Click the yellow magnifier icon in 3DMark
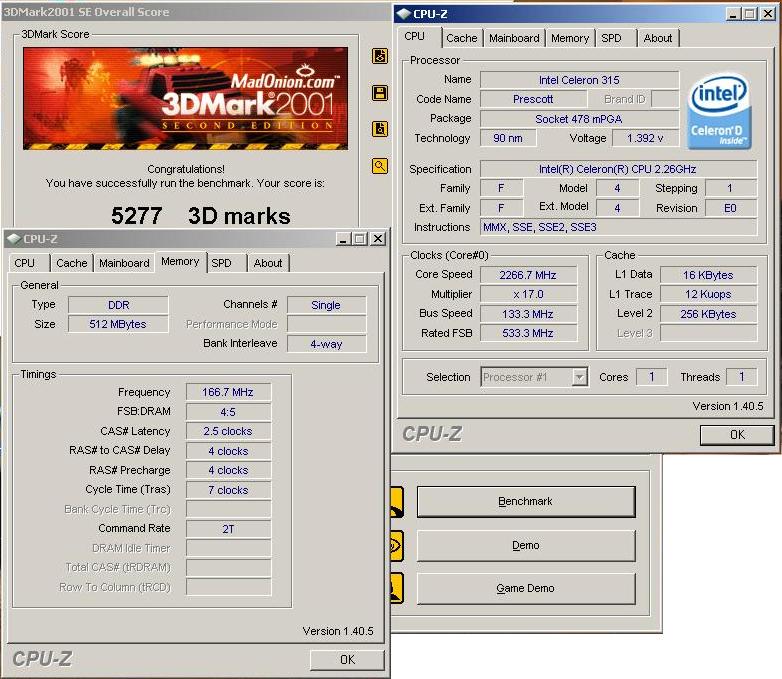Screen dimensions: 782x679 pyautogui.click(x=380, y=166)
